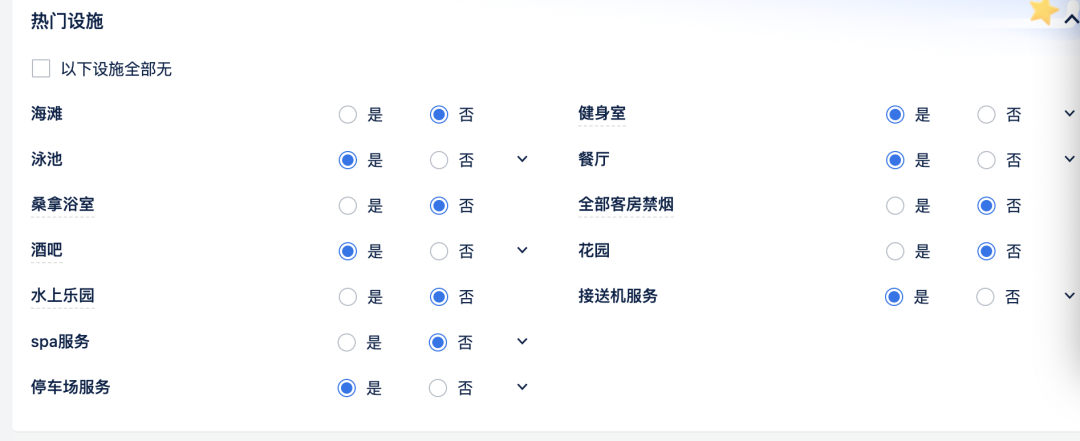The height and width of the screenshot is (441, 1080).
Task: Expand the 接送机服务 details chevron
Action: tap(1069, 296)
